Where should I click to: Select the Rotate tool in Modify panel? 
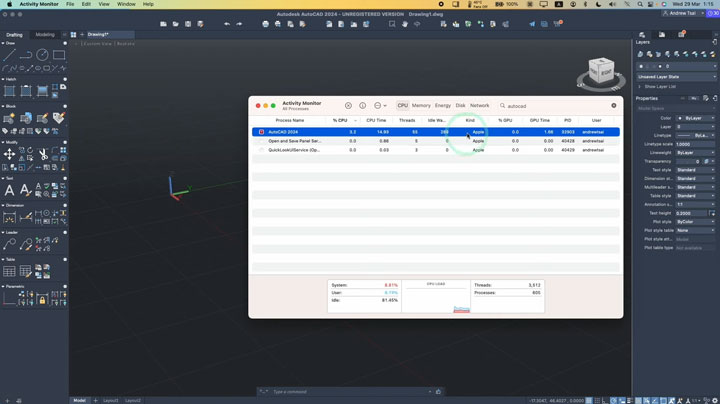(x=30, y=150)
